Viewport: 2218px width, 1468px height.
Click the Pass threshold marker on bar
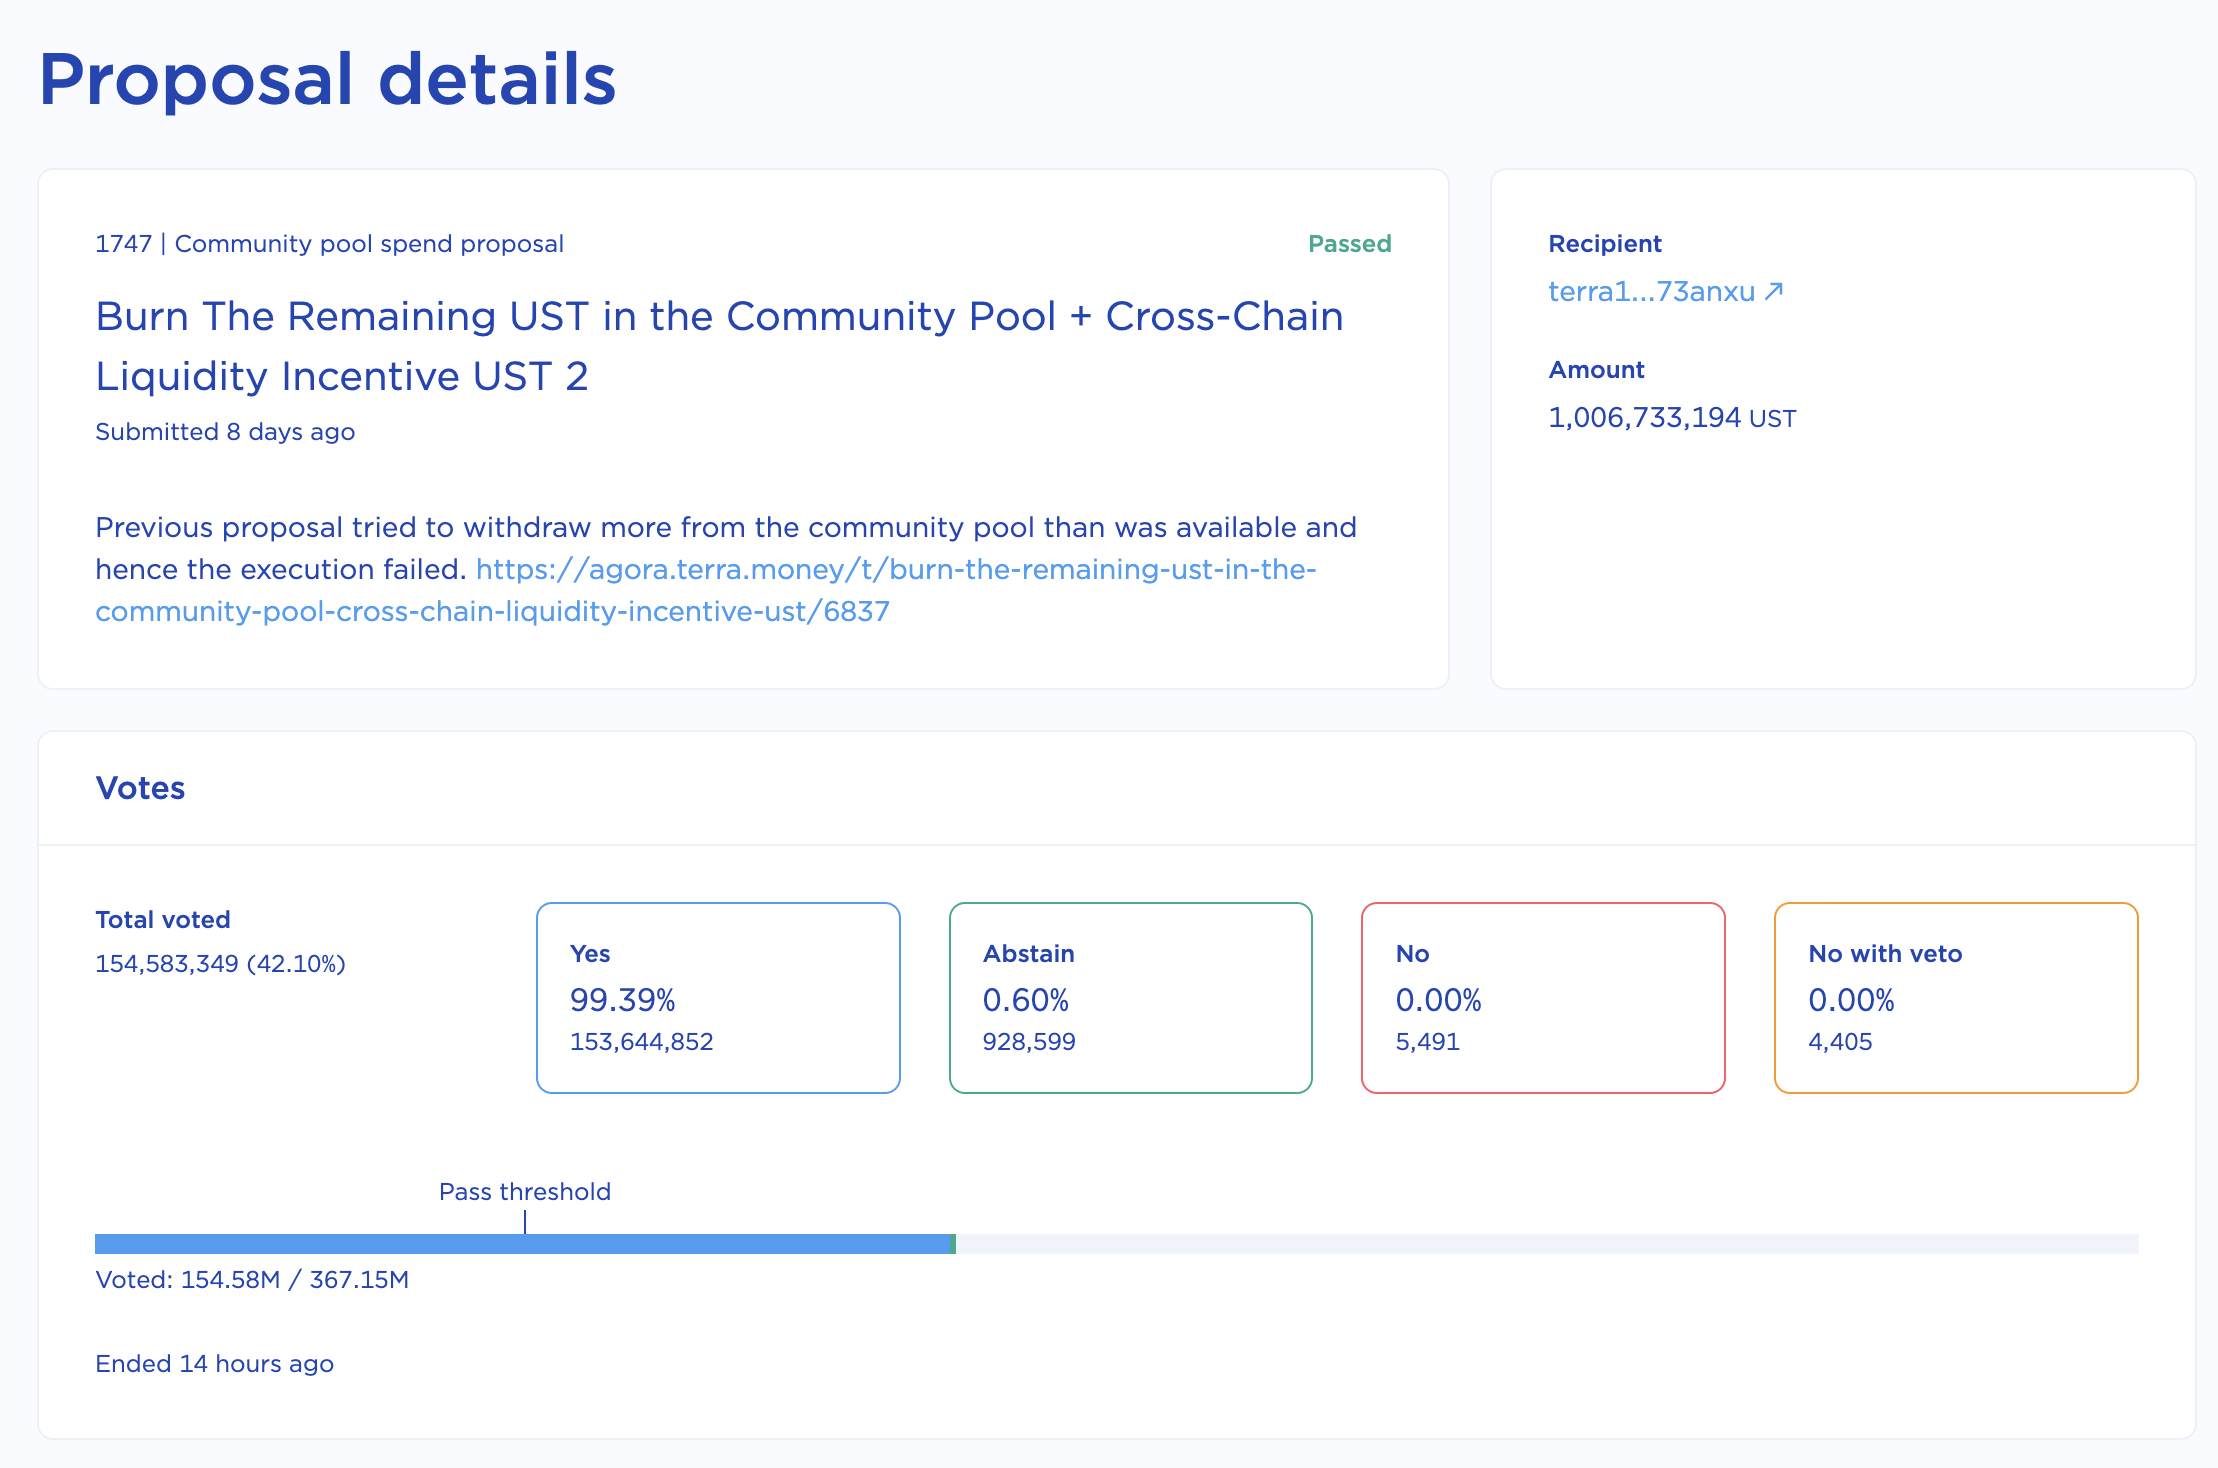coord(525,1221)
